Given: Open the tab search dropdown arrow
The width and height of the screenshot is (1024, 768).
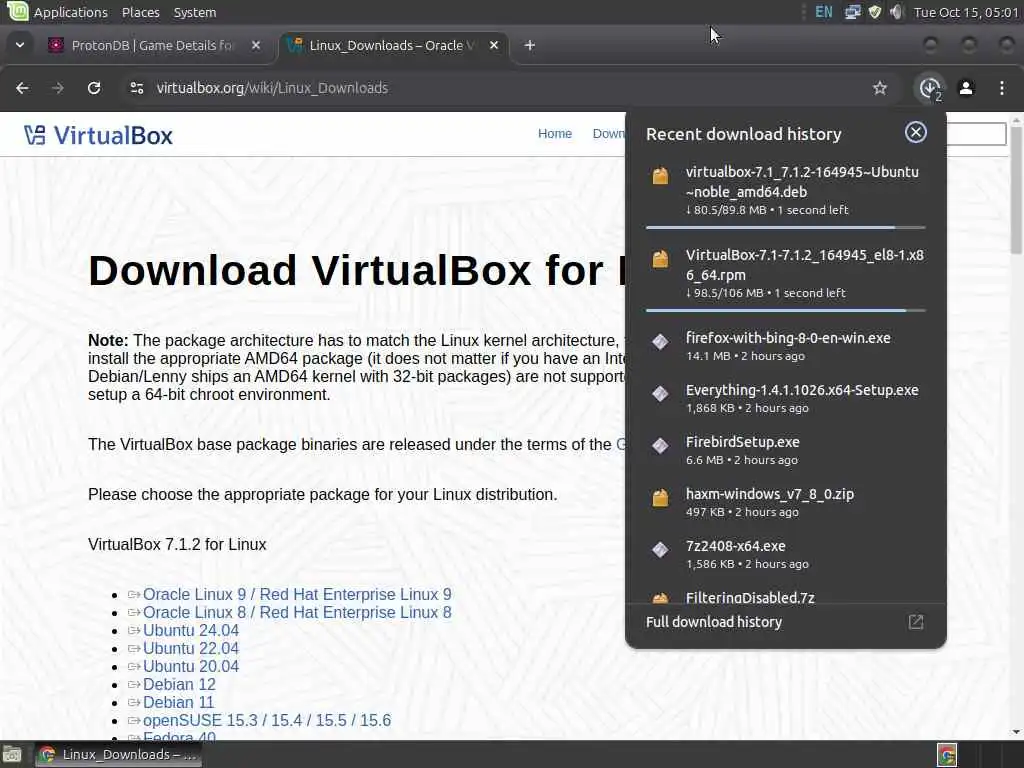Looking at the screenshot, I should point(20,45).
